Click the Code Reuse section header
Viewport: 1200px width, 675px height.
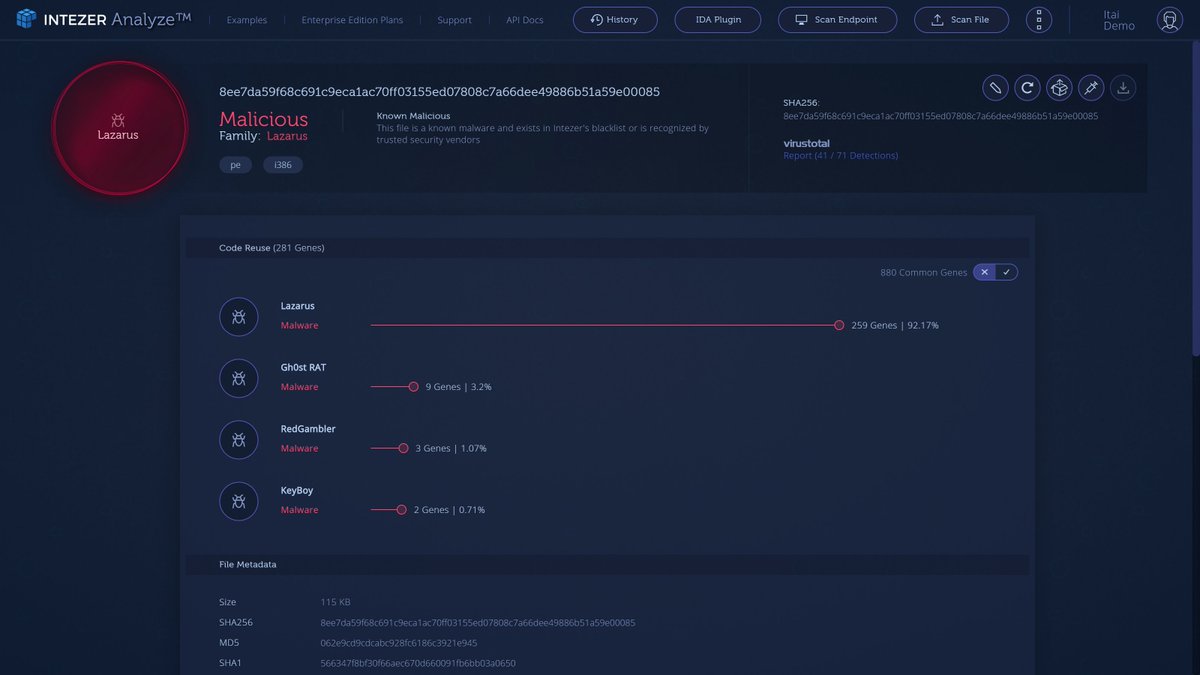click(x=607, y=248)
